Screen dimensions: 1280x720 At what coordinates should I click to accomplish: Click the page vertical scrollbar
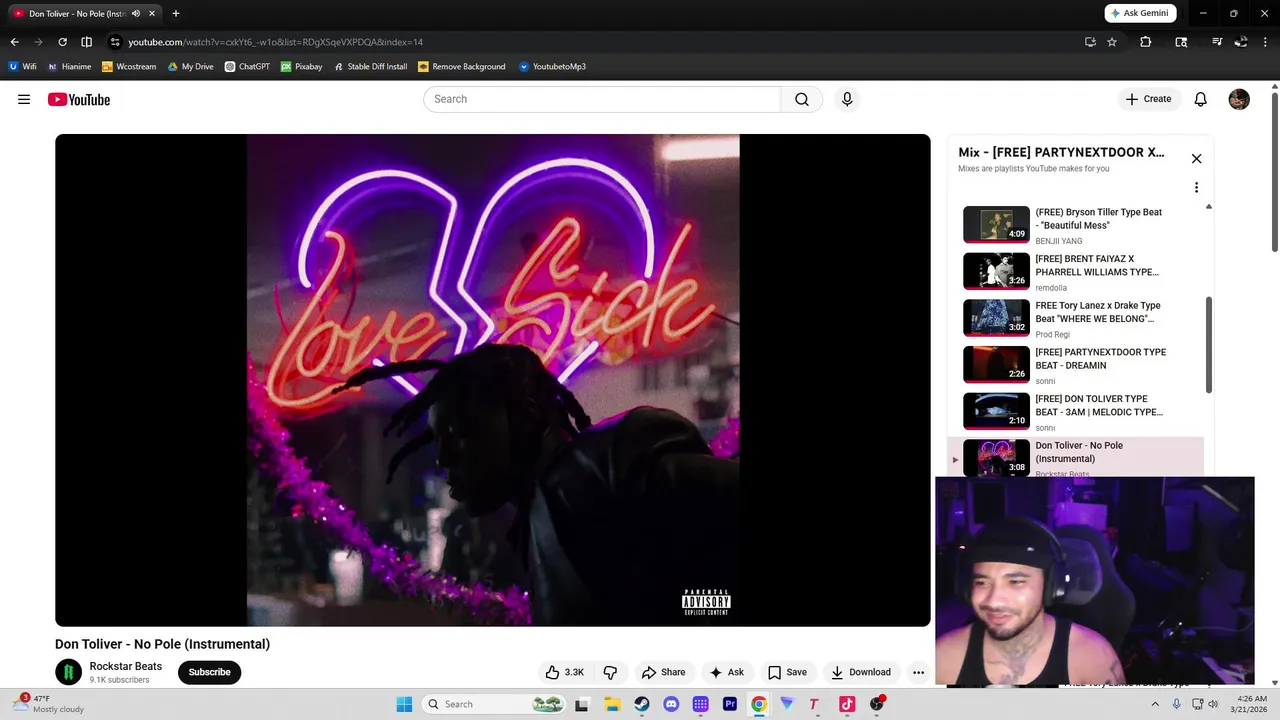(x=1274, y=170)
